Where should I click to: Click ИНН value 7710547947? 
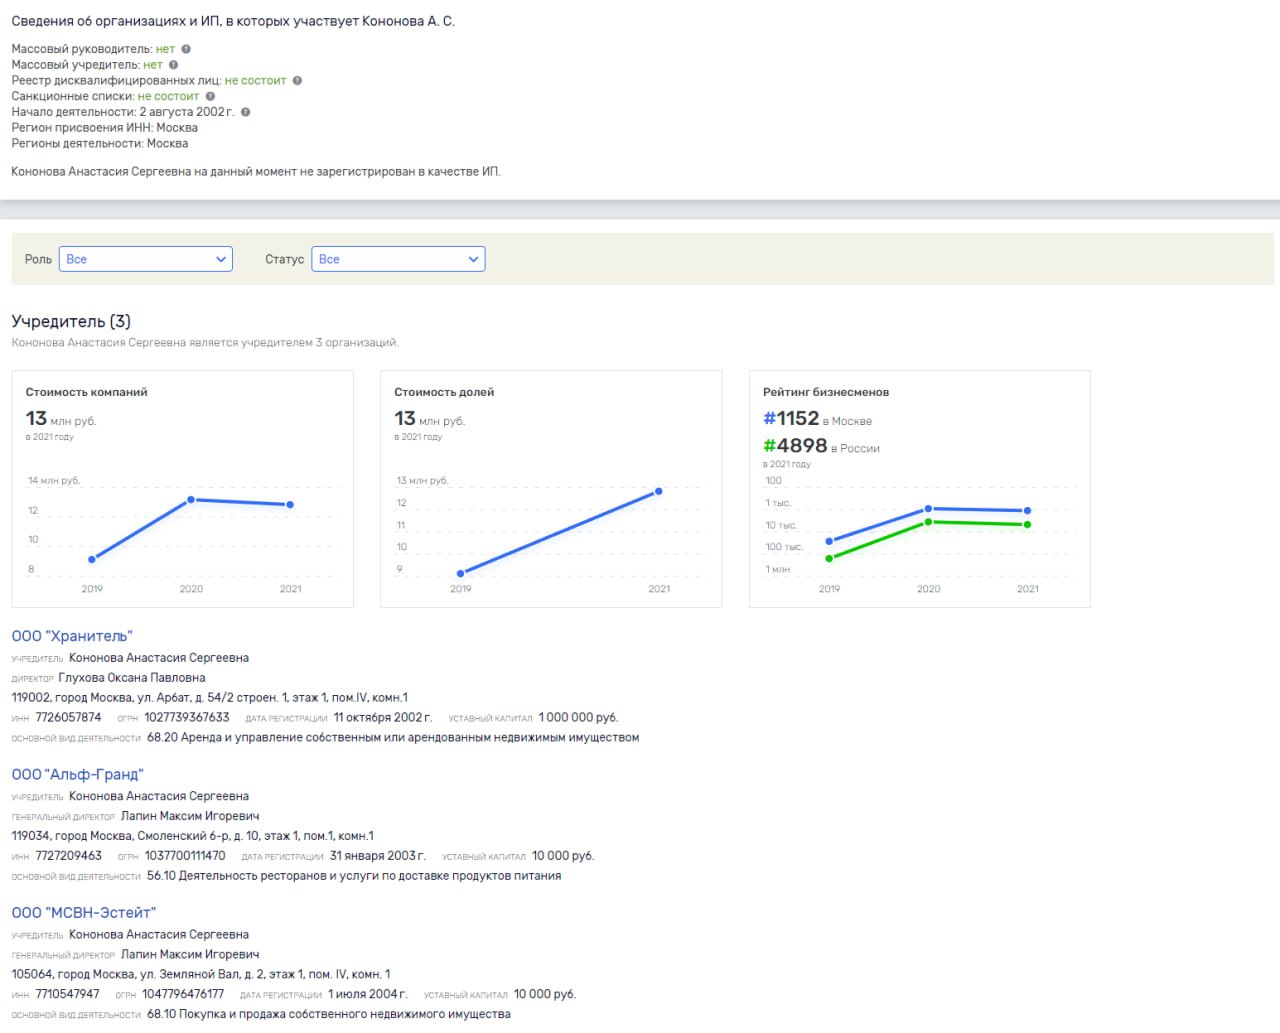click(x=67, y=994)
